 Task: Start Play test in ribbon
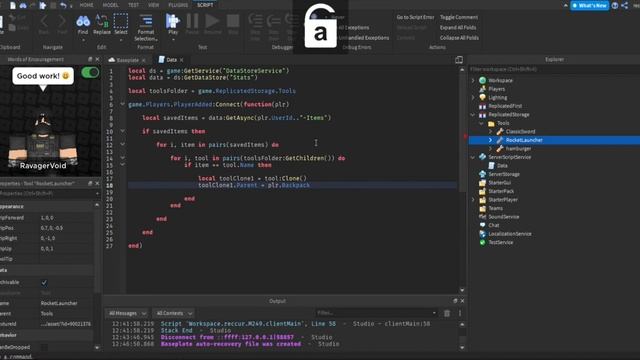pos(173,21)
